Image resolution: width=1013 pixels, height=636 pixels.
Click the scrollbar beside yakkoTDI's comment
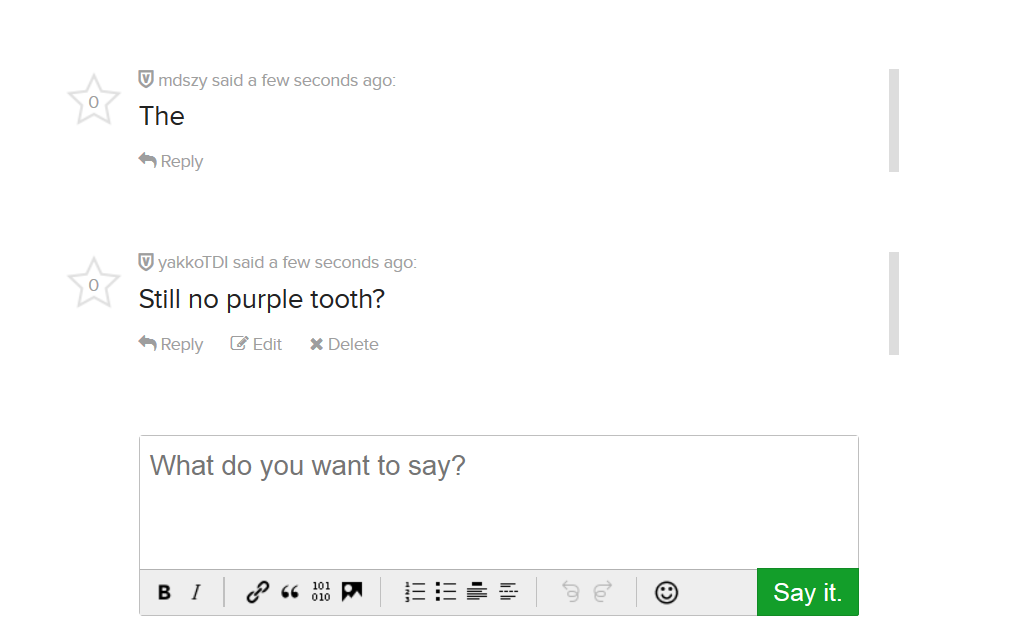point(896,302)
